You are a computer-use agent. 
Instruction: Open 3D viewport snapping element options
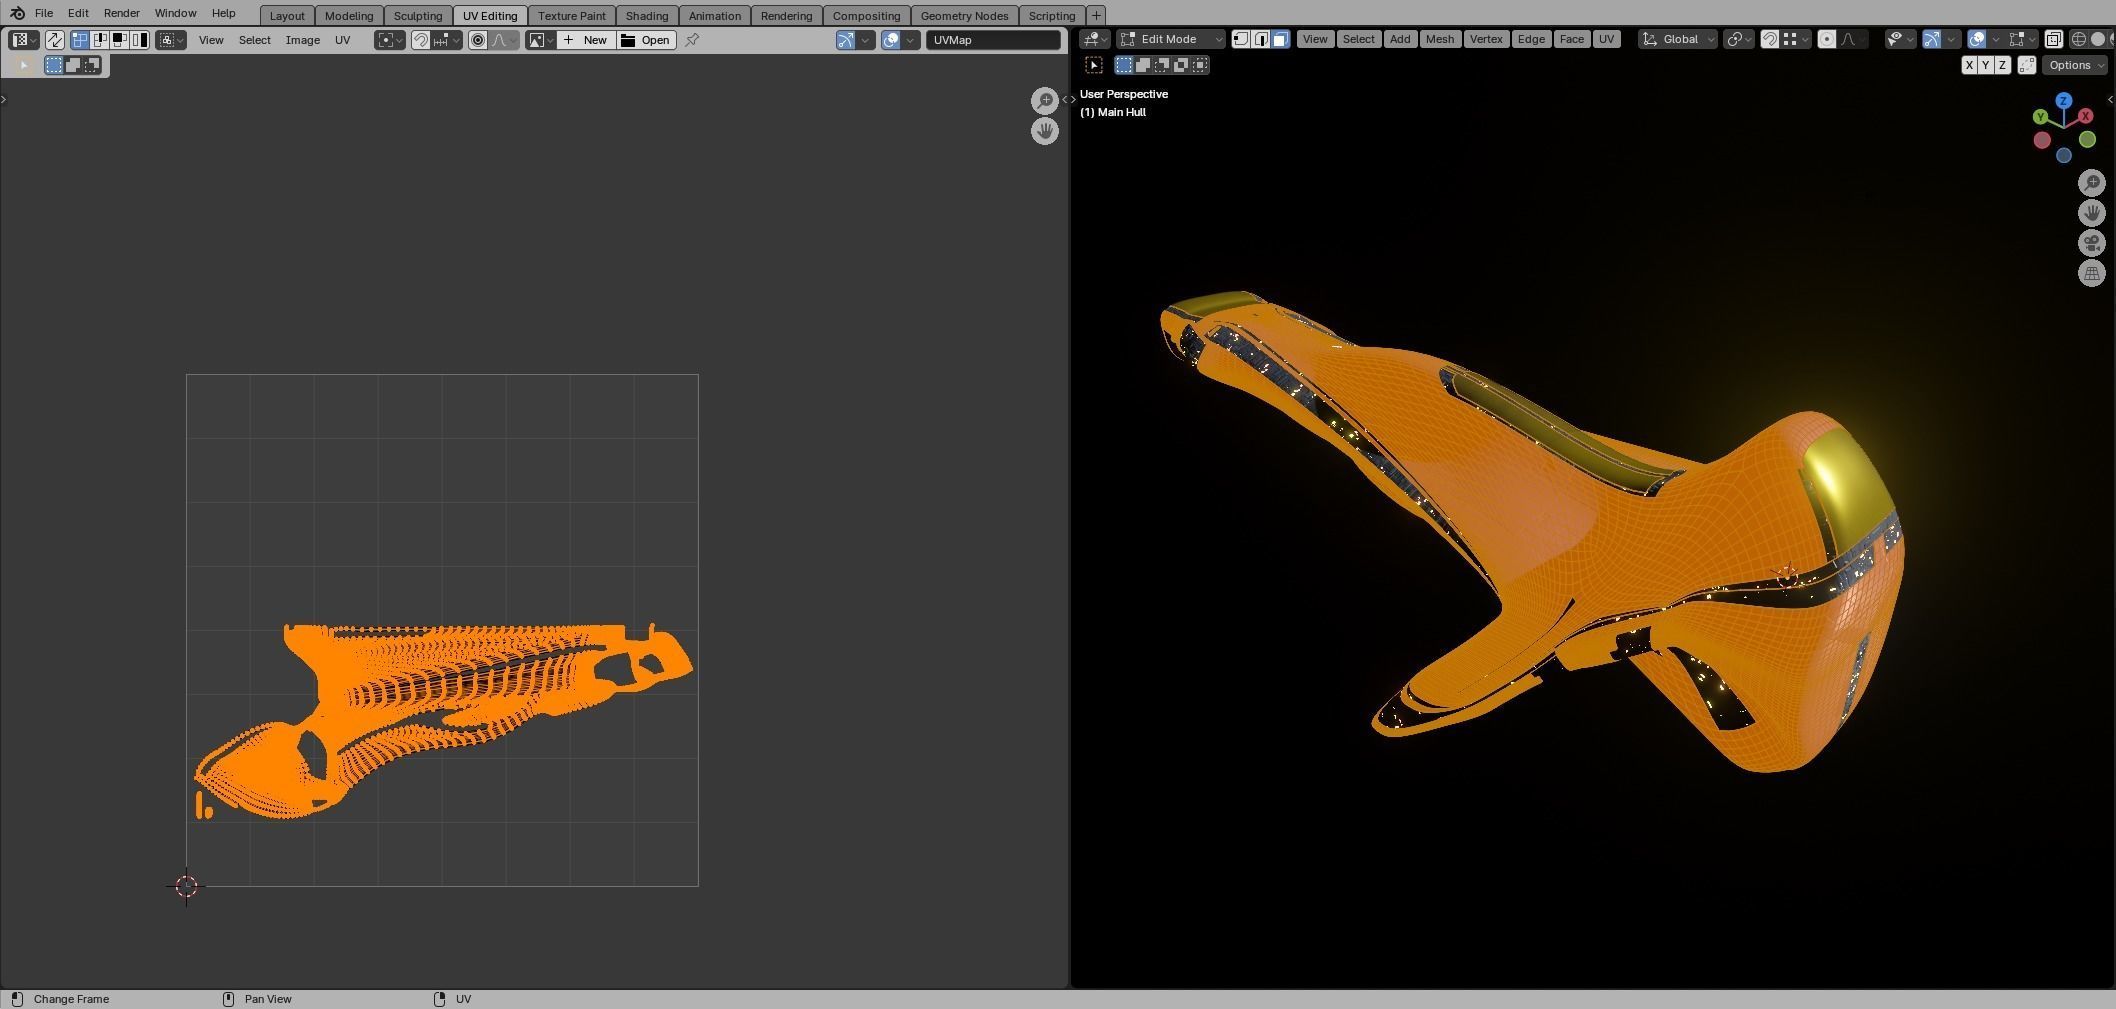pyautogui.click(x=1796, y=39)
